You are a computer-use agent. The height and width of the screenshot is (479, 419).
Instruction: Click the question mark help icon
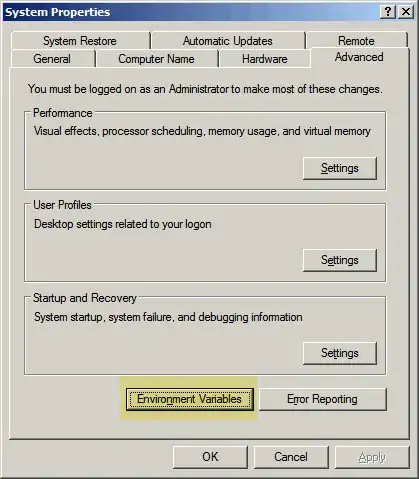tap(388, 12)
